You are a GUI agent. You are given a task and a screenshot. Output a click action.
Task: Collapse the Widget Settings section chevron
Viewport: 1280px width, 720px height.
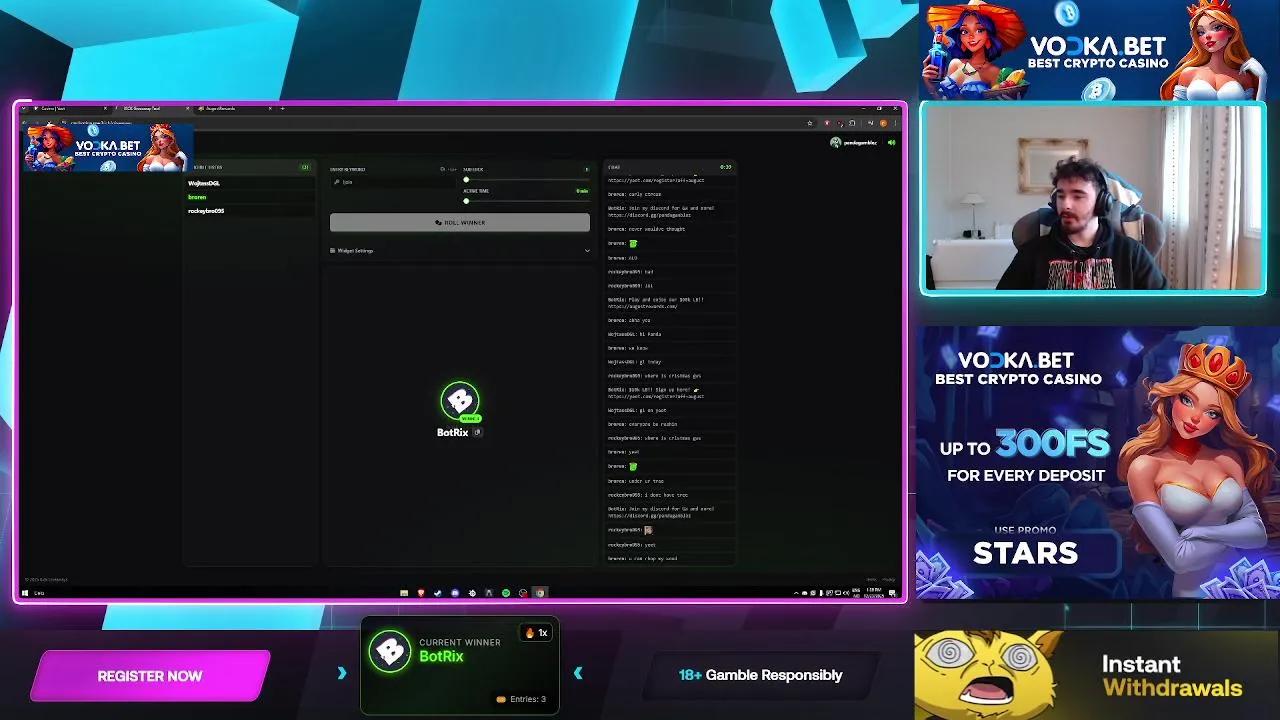587,250
